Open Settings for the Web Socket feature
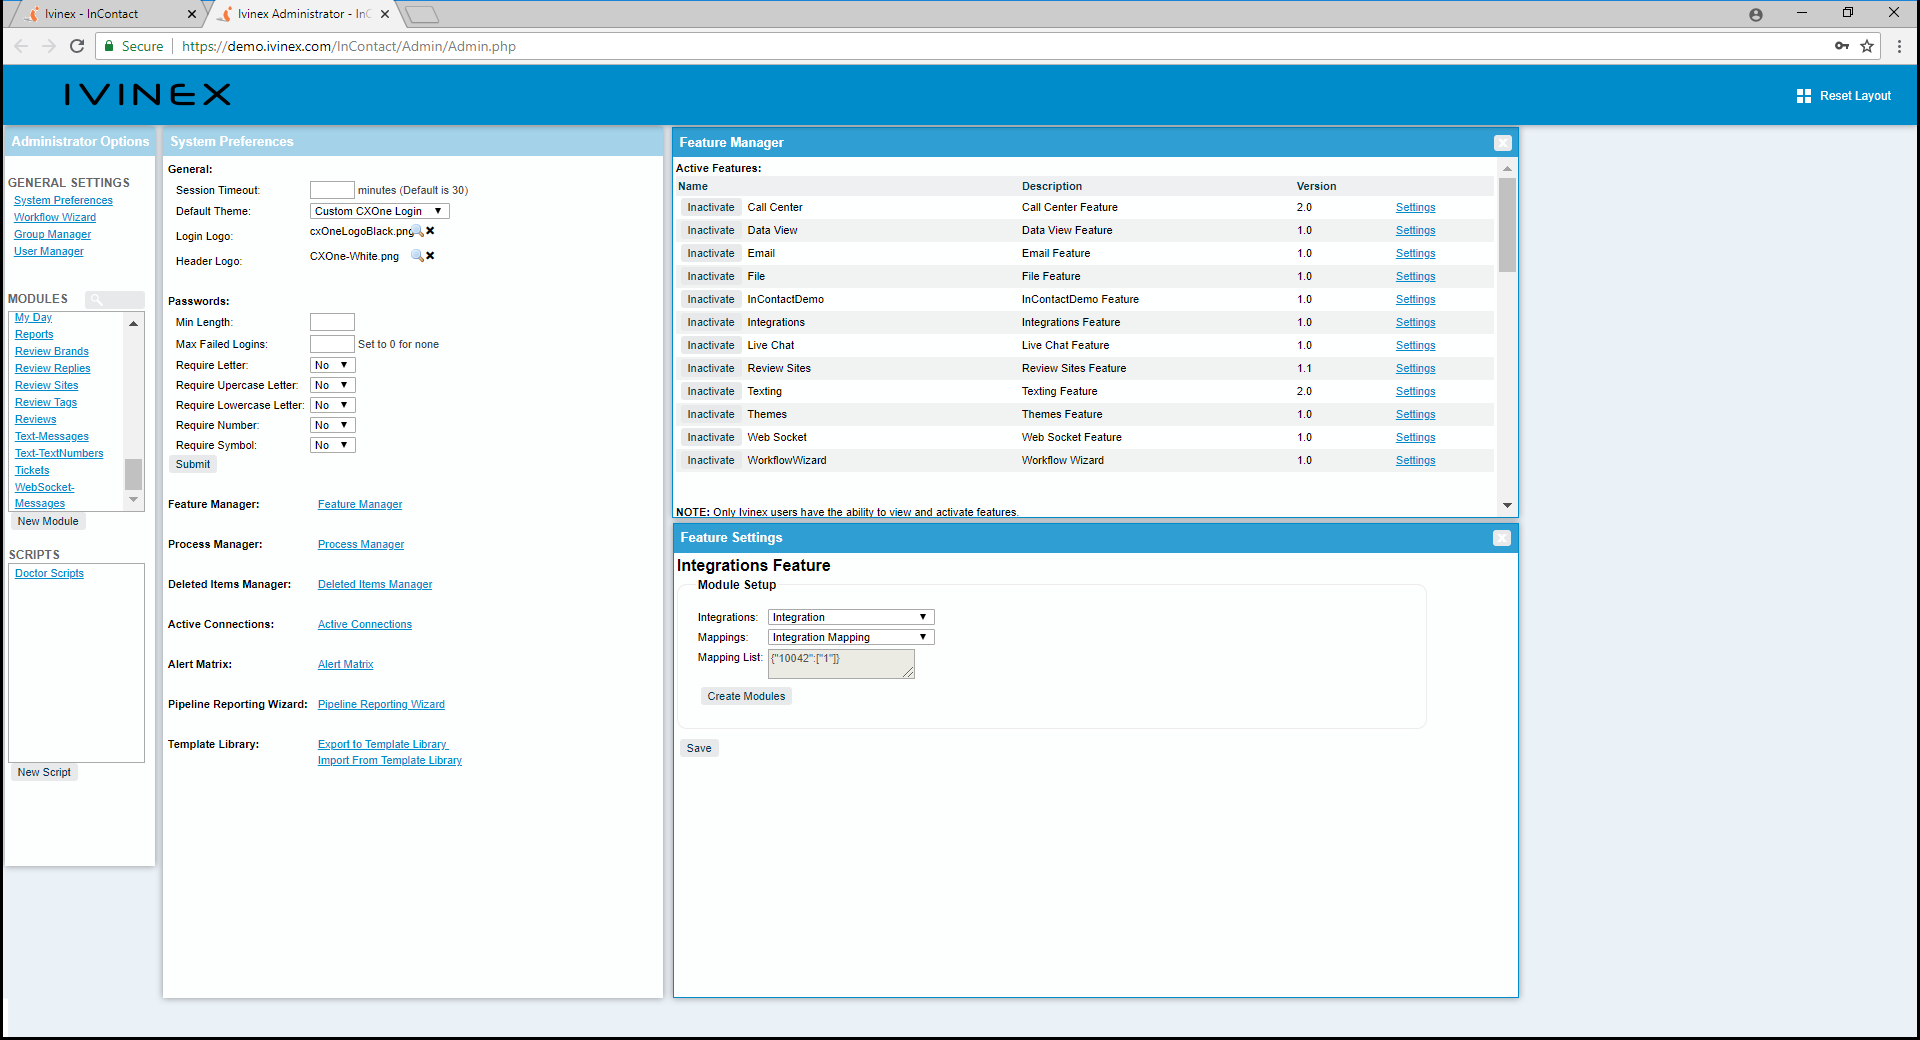The image size is (1920, 1040). point(1415,437)
